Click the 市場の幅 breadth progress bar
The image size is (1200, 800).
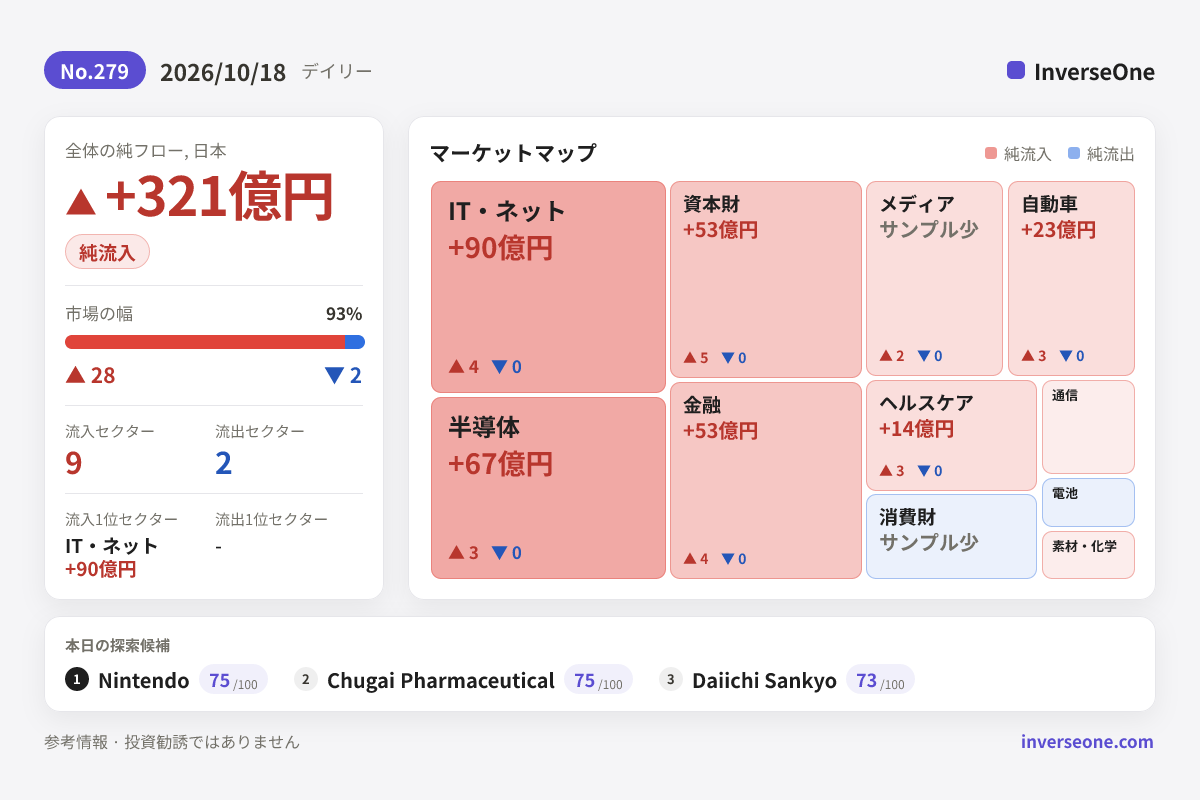pos(215,342)
